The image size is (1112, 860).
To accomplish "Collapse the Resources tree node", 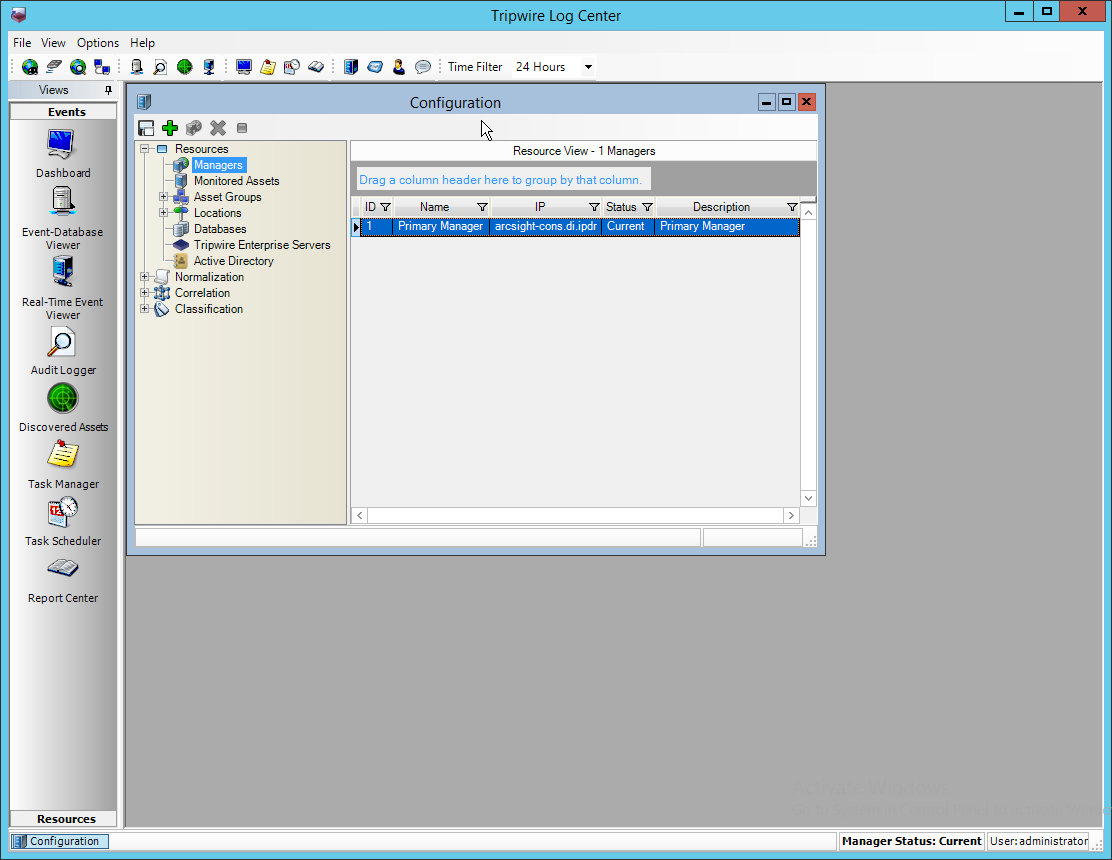I will coord(145,149).
